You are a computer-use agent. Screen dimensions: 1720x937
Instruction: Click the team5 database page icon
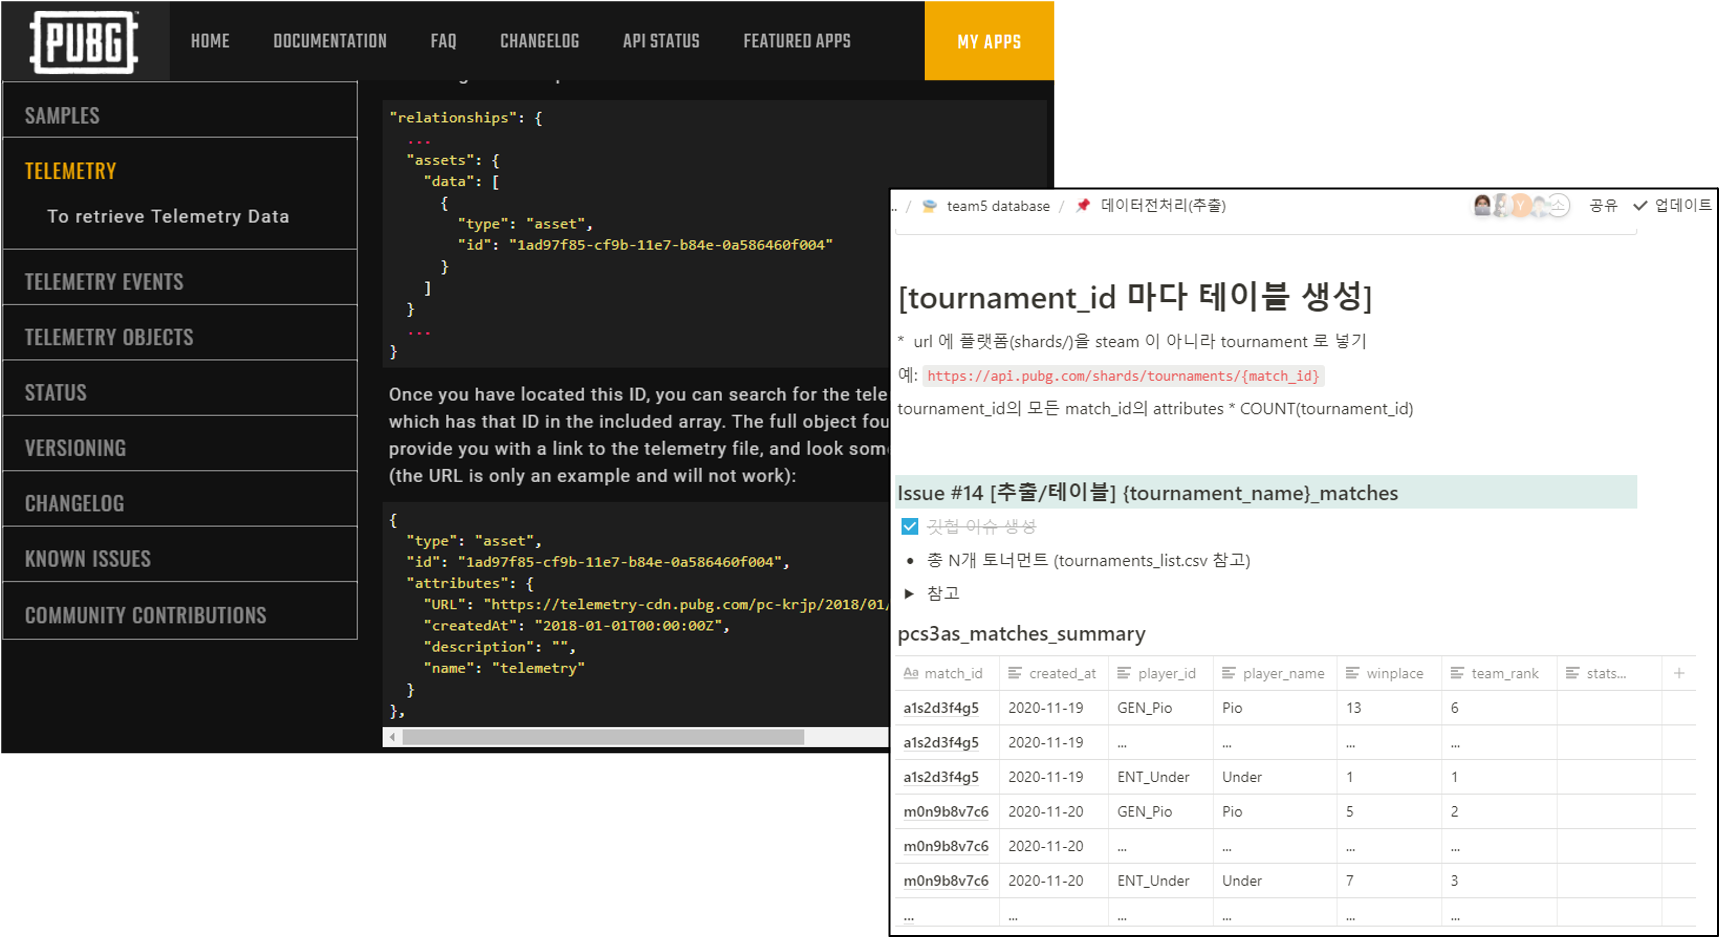pyautogui.click(x=930, y=206)
